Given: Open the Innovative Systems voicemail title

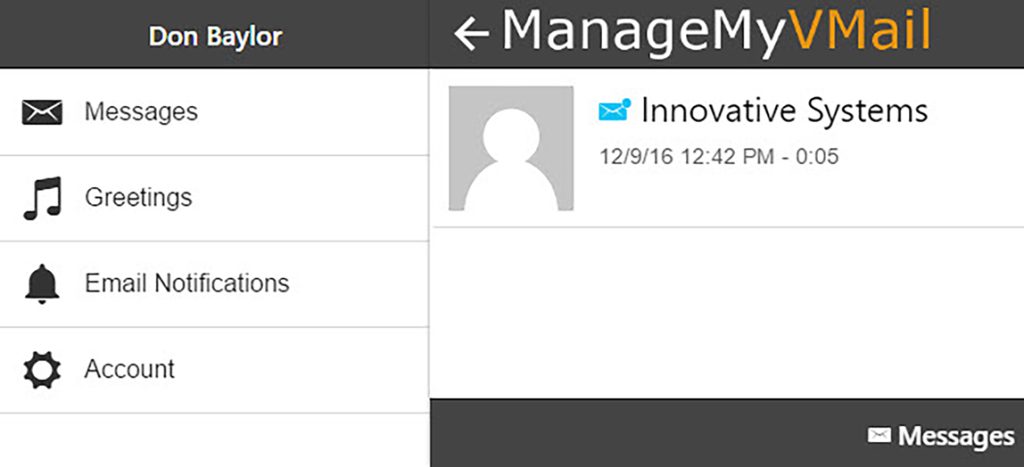Looking at the screenshot, I should pyautogui.click(x=784, y=110).
